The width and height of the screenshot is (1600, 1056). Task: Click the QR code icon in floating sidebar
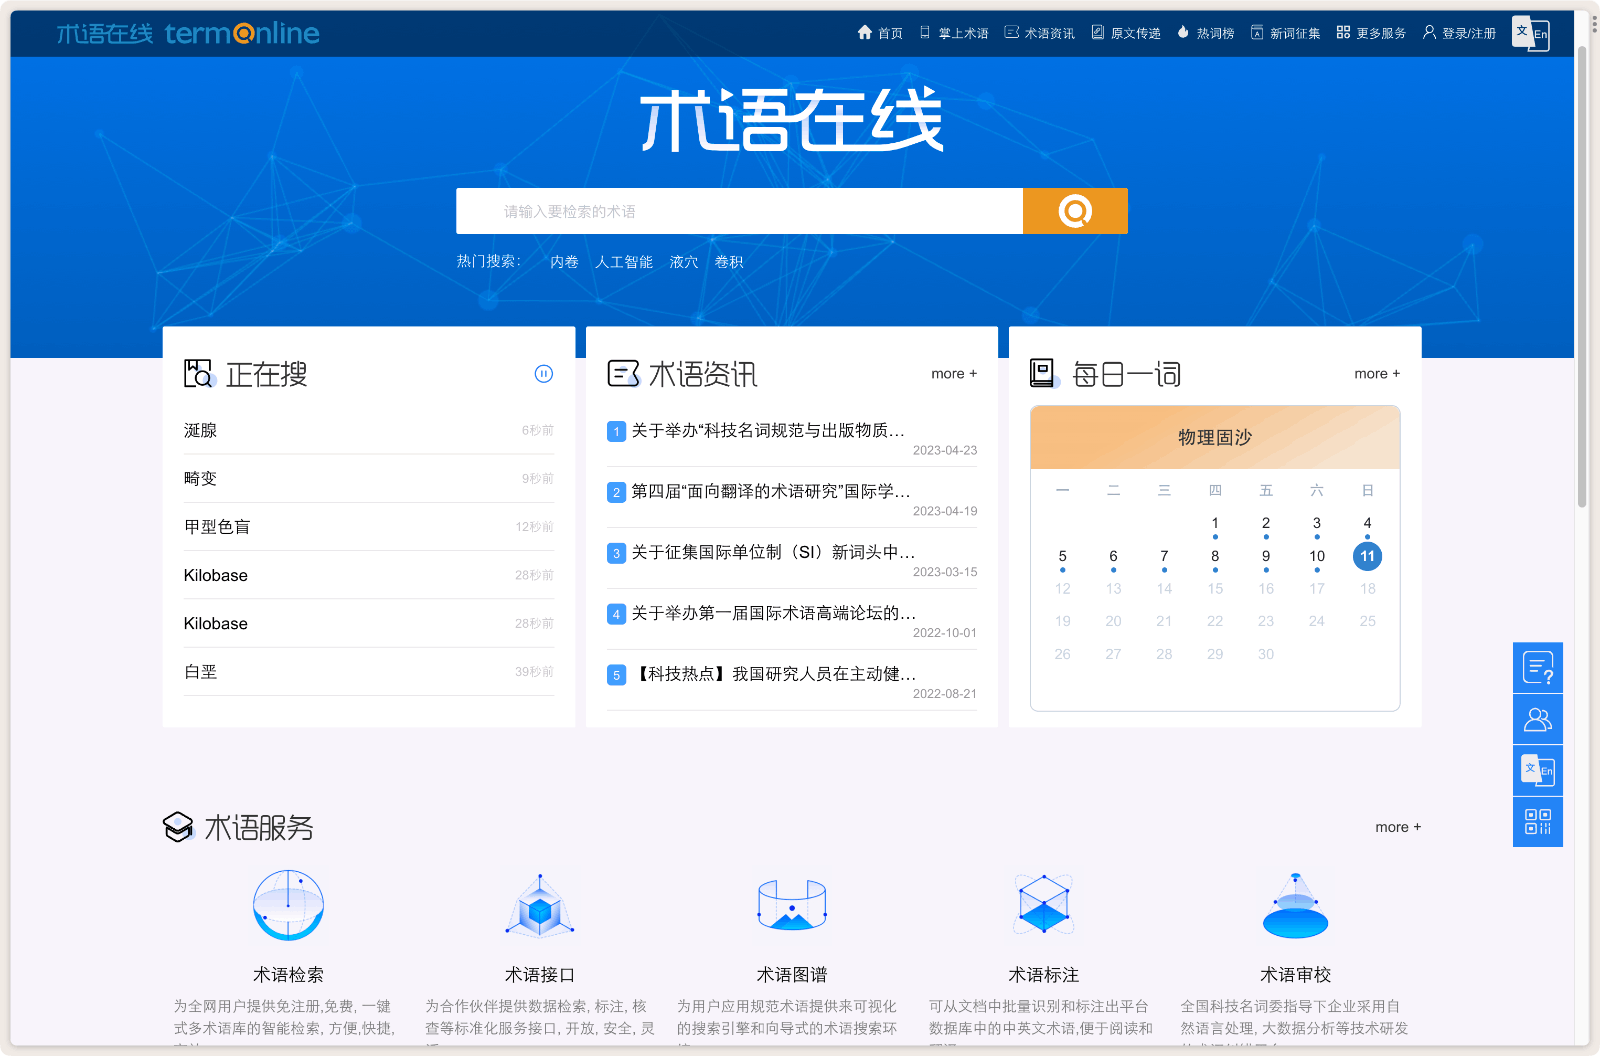pos(1537,821)
